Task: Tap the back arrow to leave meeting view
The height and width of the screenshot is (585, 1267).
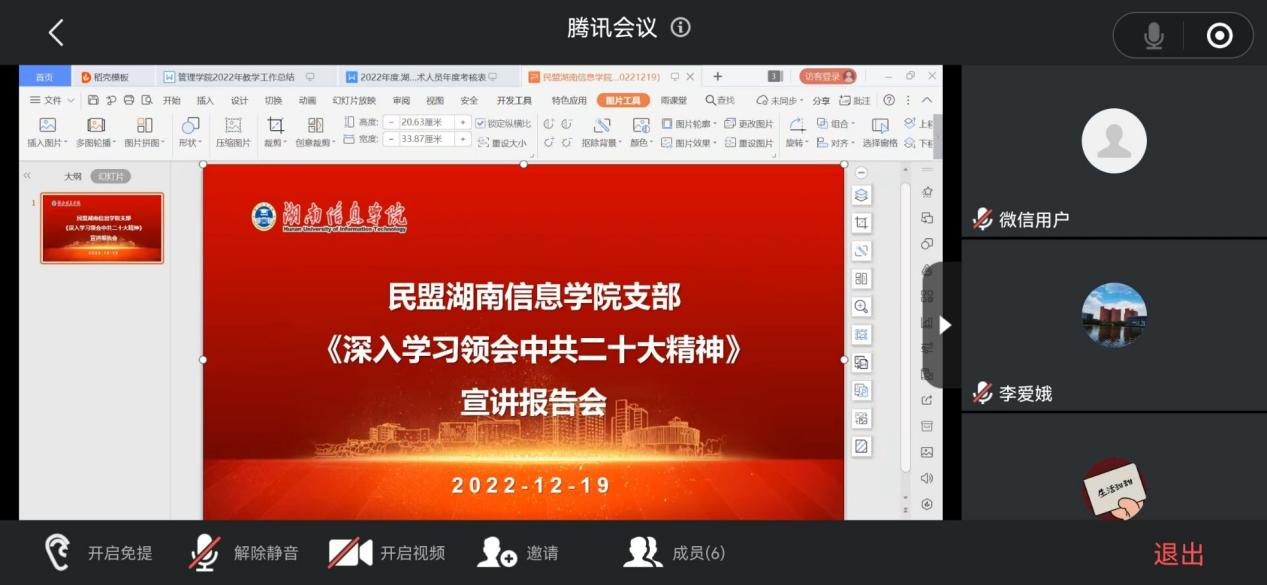Action: click(56, 33)
